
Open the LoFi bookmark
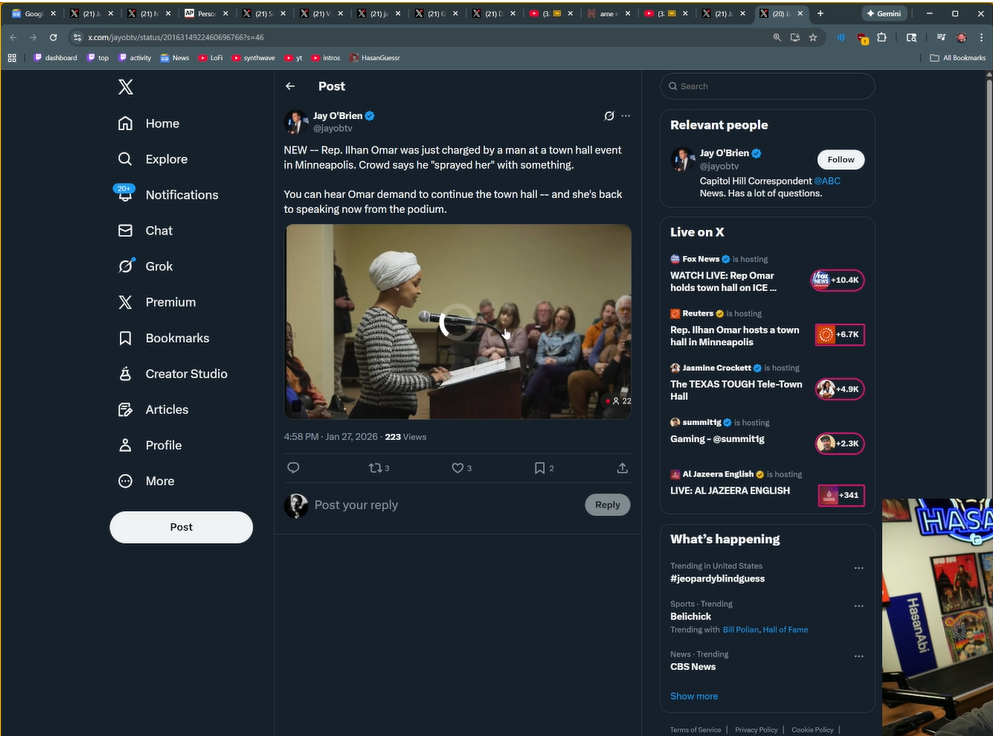tap(210, 58)
